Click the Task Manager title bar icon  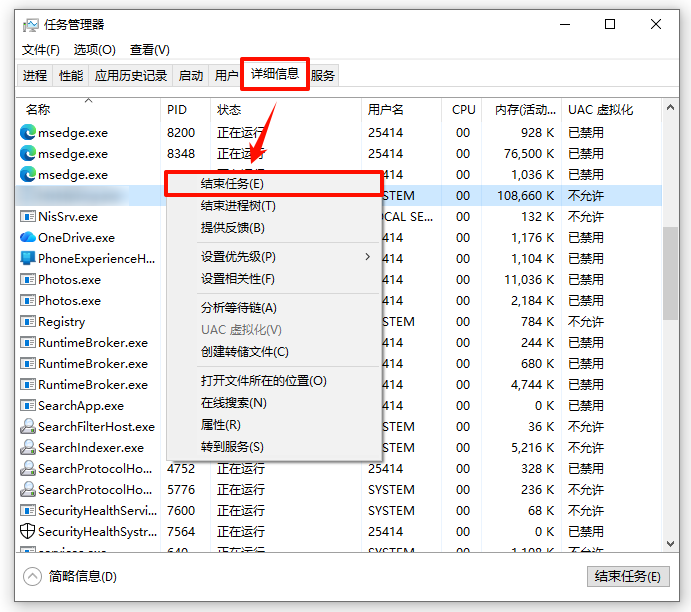(31, 24)
